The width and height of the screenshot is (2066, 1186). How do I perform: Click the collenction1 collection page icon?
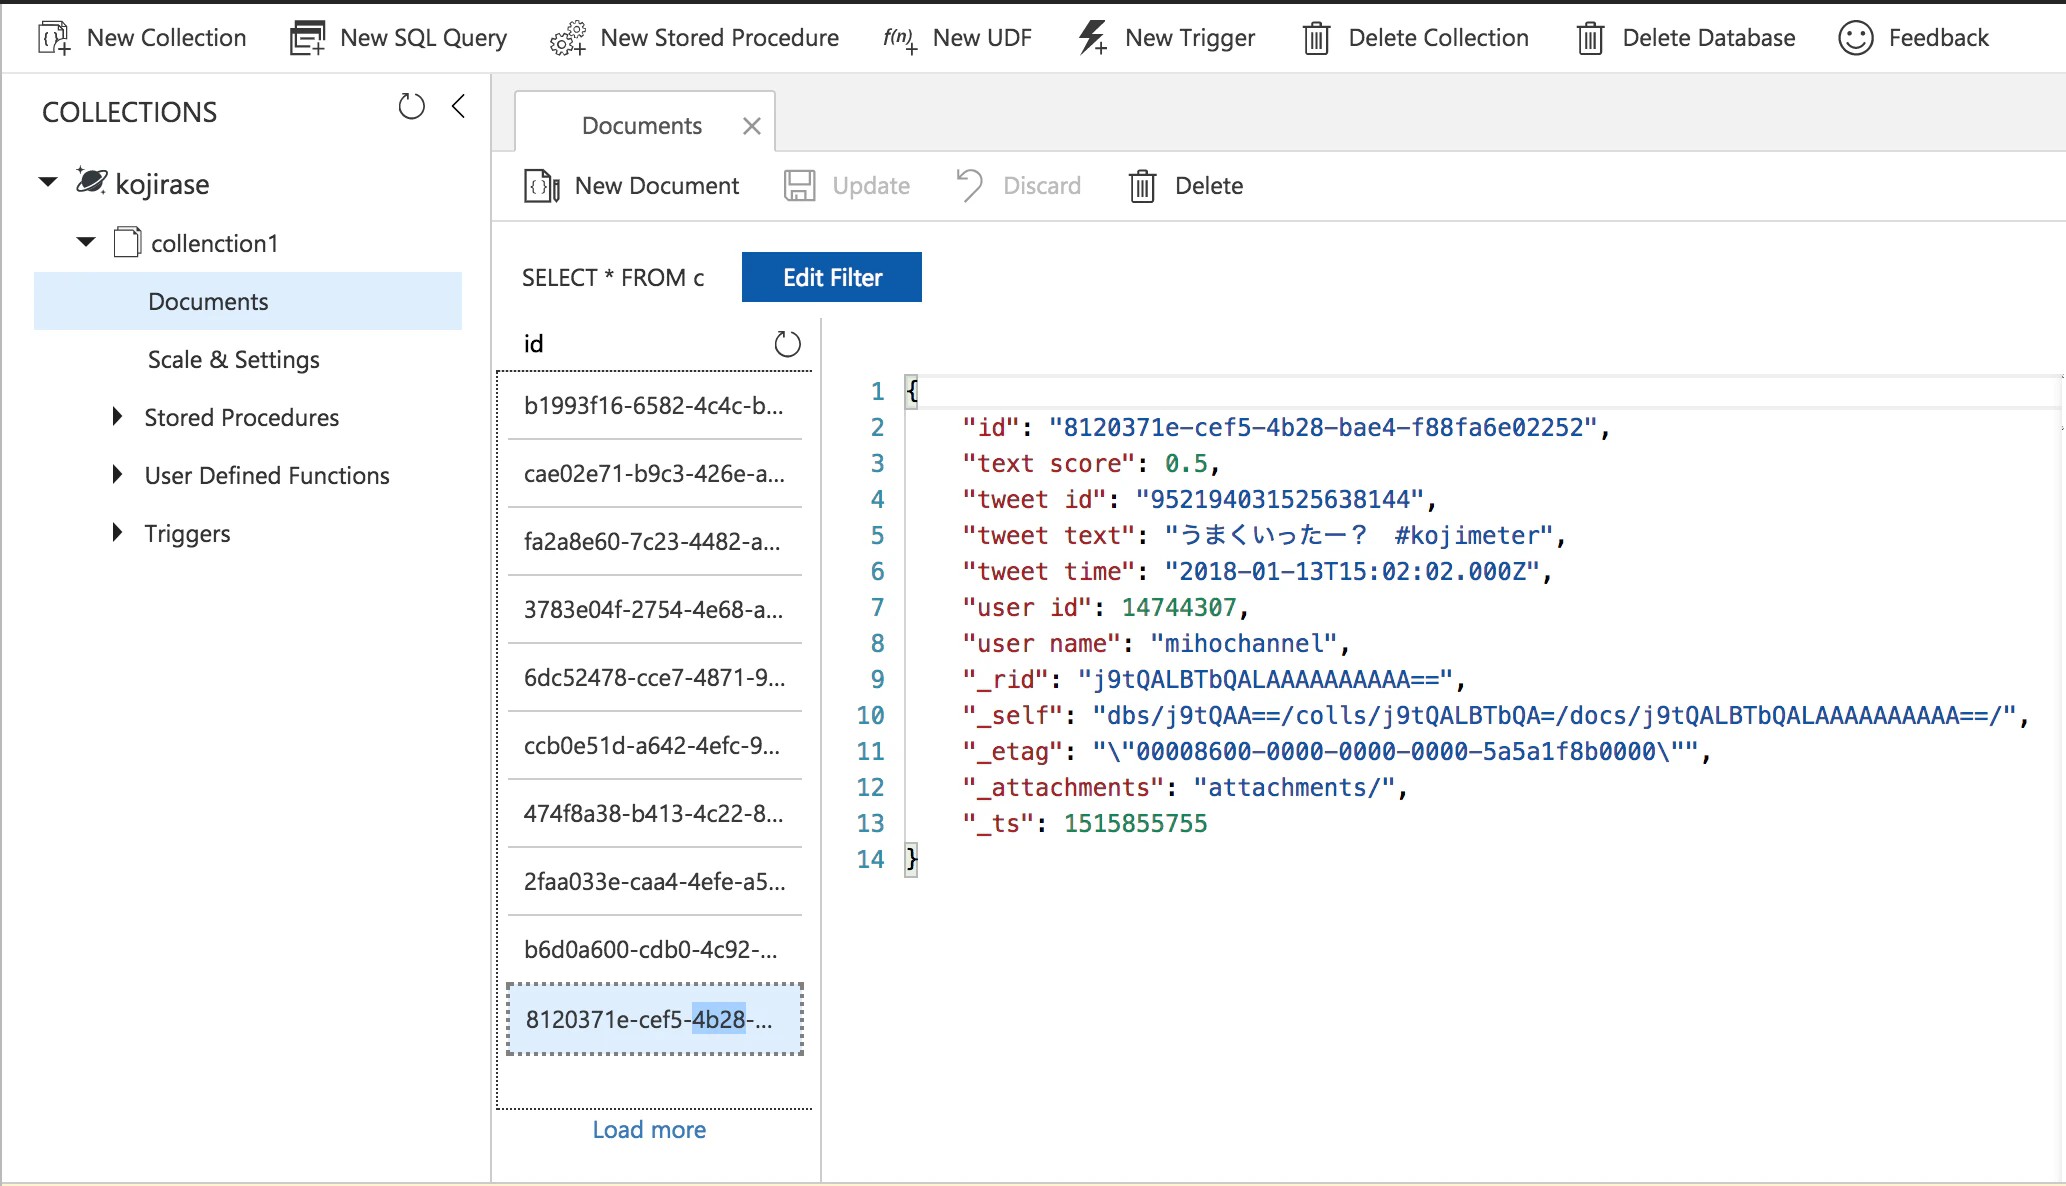pyautogui.click(x=127, y=242)
